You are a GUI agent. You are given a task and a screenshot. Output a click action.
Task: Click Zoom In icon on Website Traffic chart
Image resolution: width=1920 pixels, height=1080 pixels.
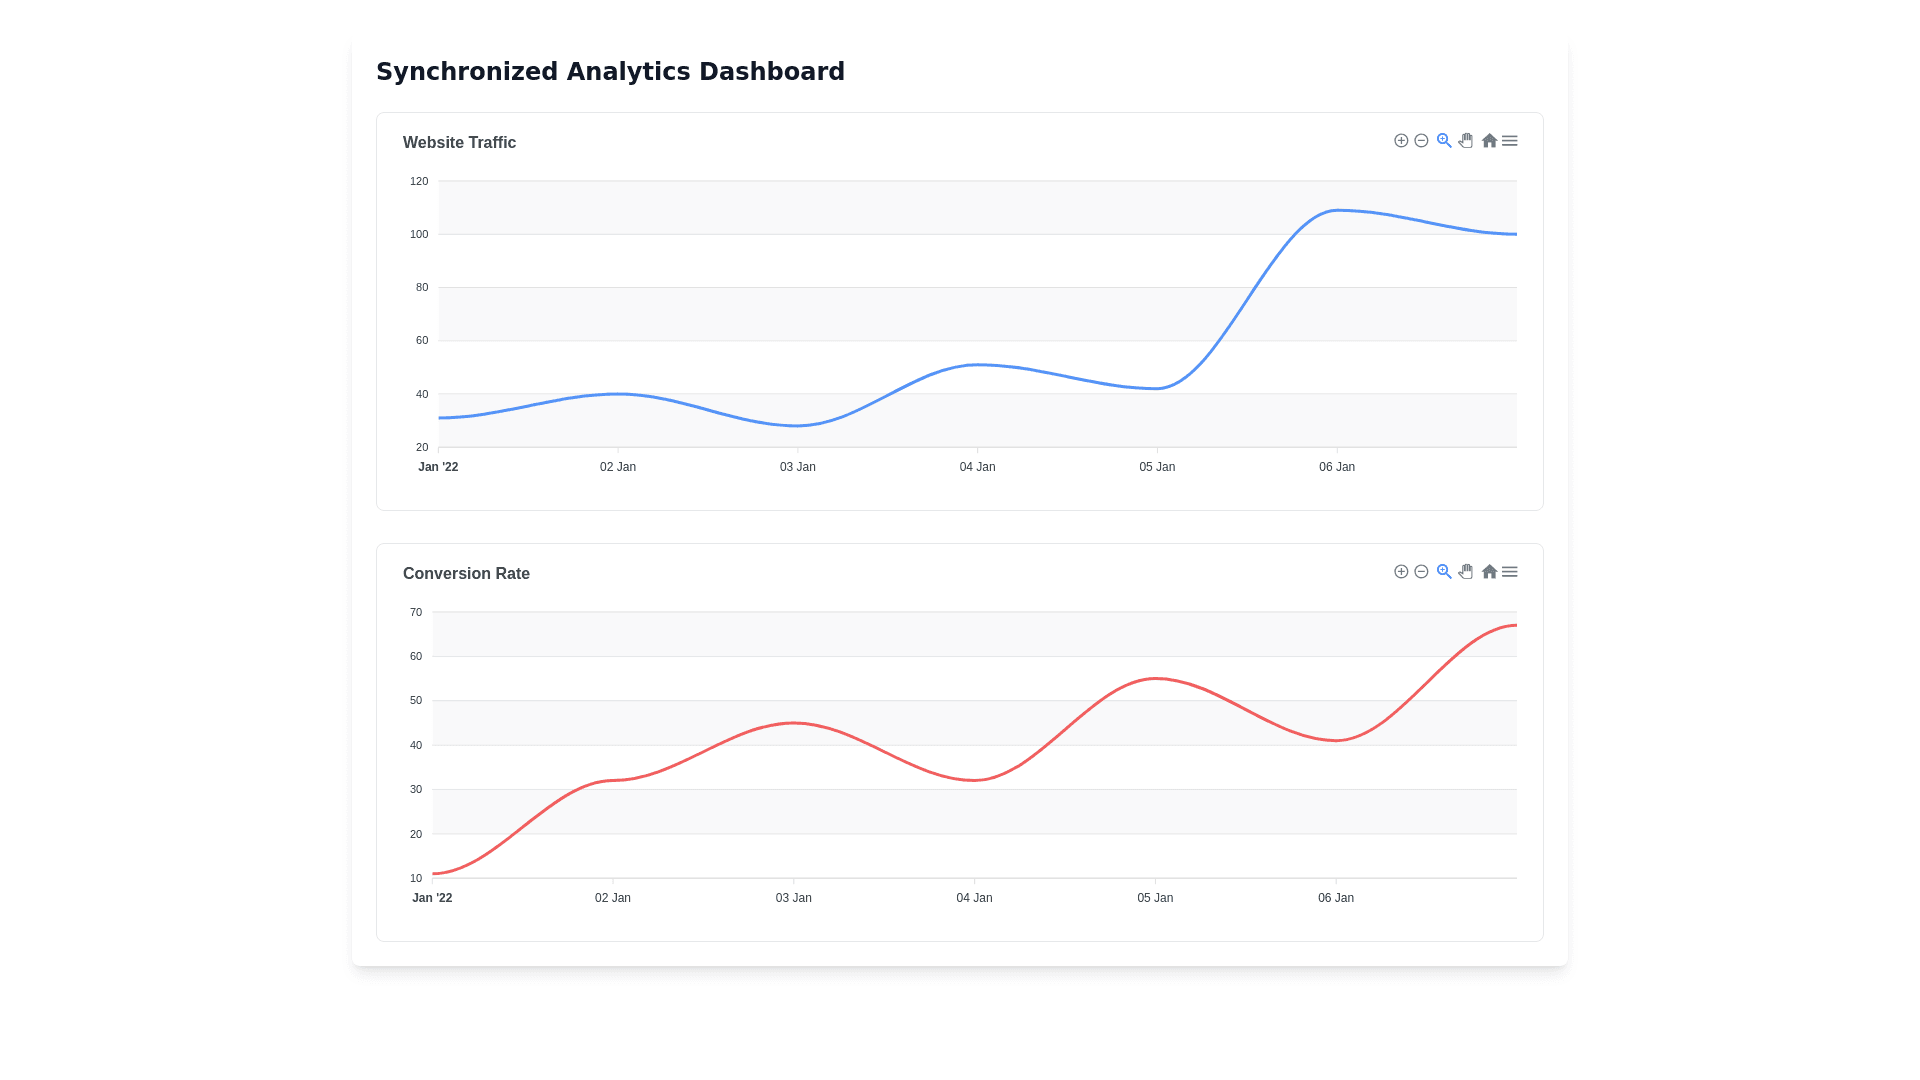(1401, 141)
